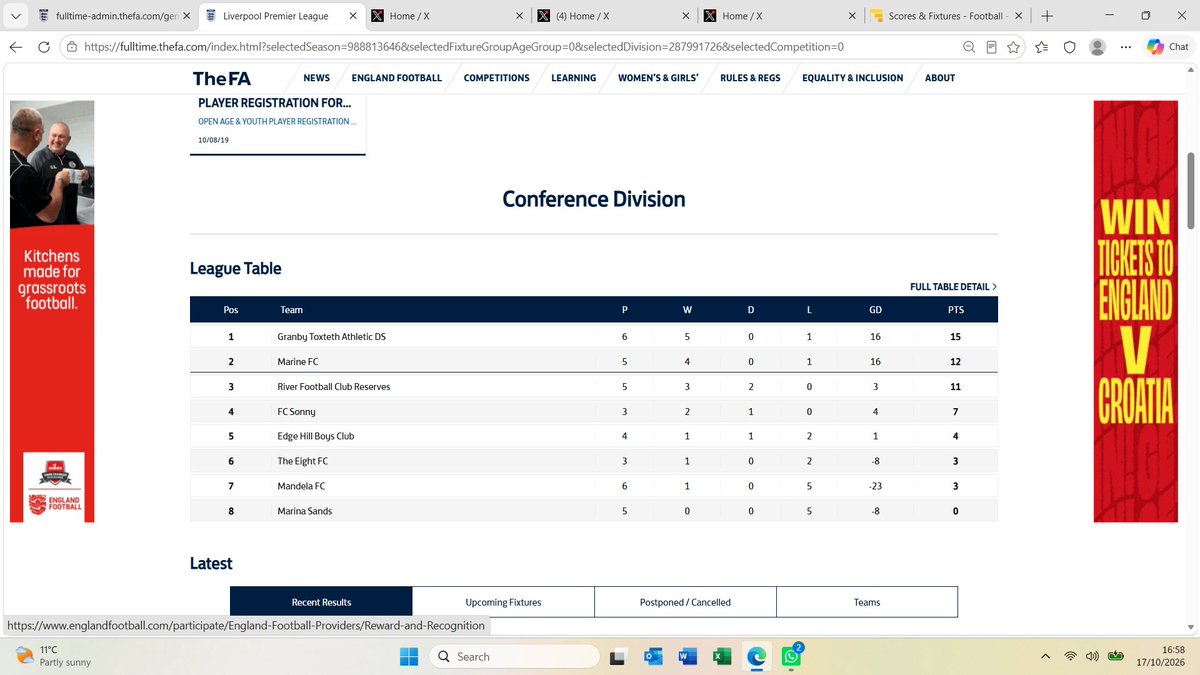This screenshot has width=1200, height=675.
Task: Click River Football Club Reserves team name
Action: tap(334, 387)
